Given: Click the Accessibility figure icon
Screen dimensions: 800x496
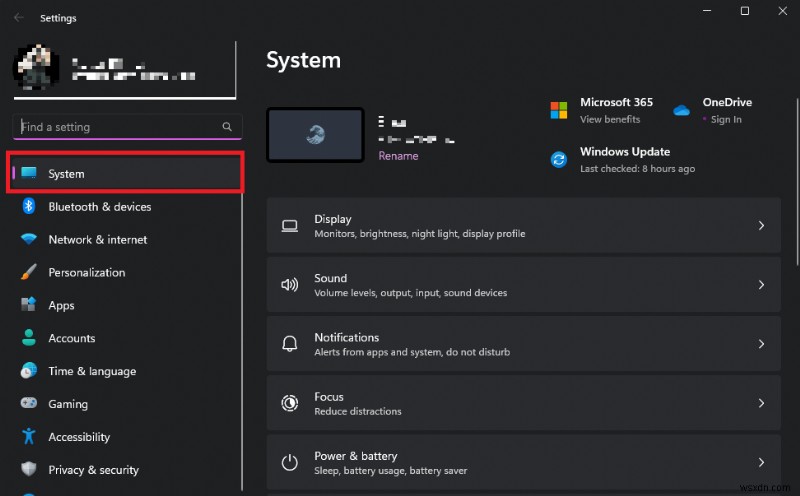Looking at the screenshot, I should click(29, 436).
